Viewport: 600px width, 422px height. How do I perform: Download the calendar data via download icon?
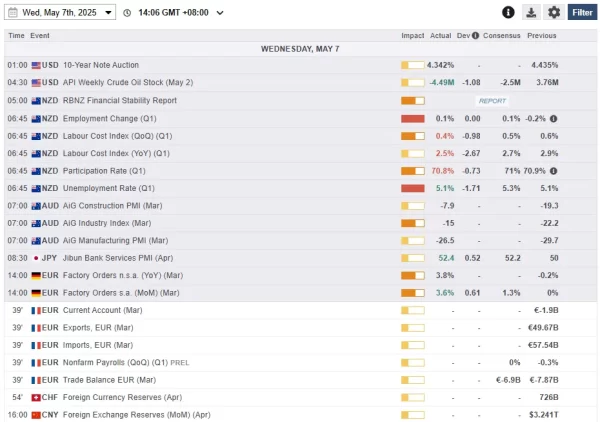531,12
